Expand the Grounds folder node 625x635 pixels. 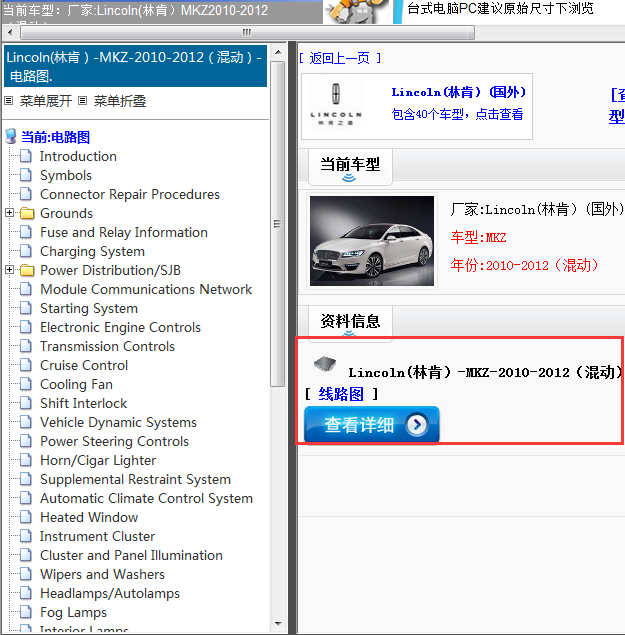[9, 213]
